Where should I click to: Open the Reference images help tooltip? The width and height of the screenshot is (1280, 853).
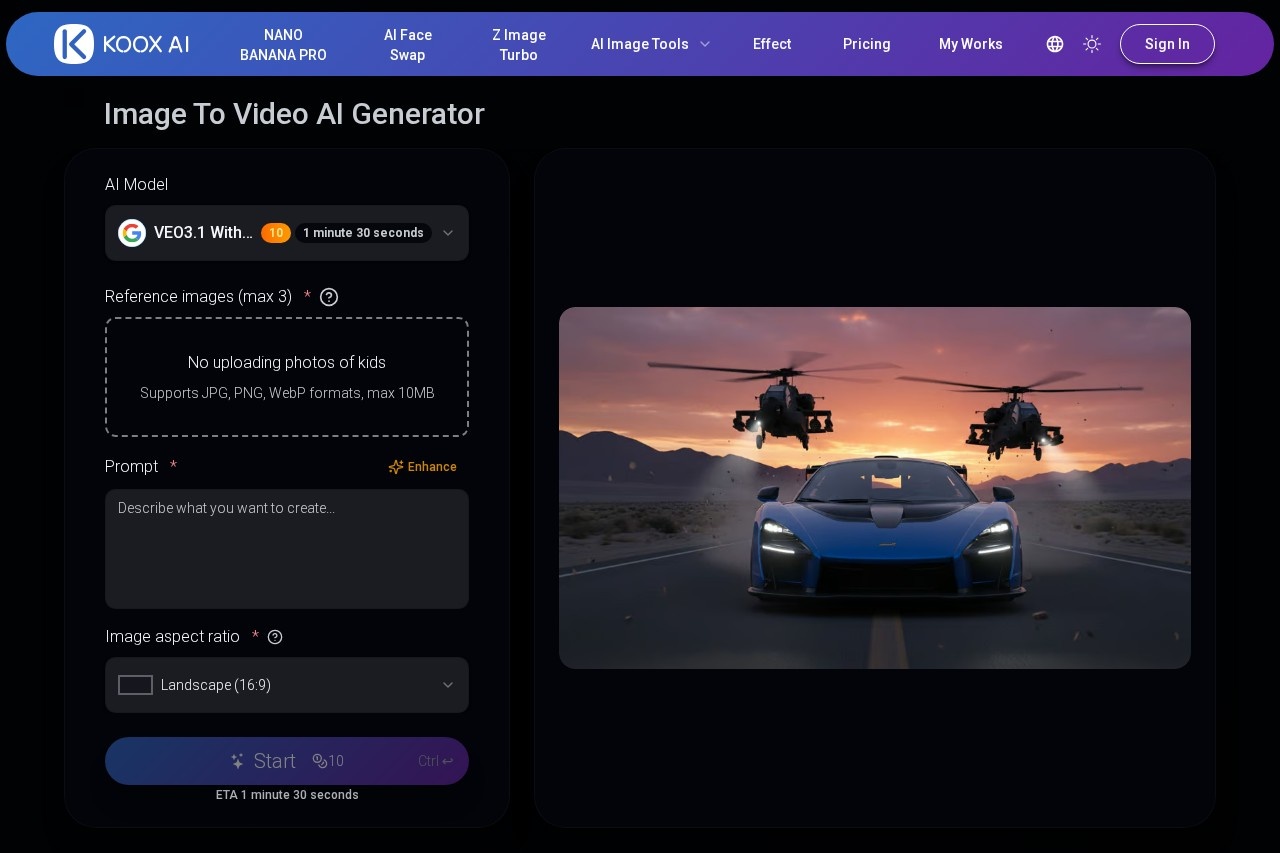[329, 297]
